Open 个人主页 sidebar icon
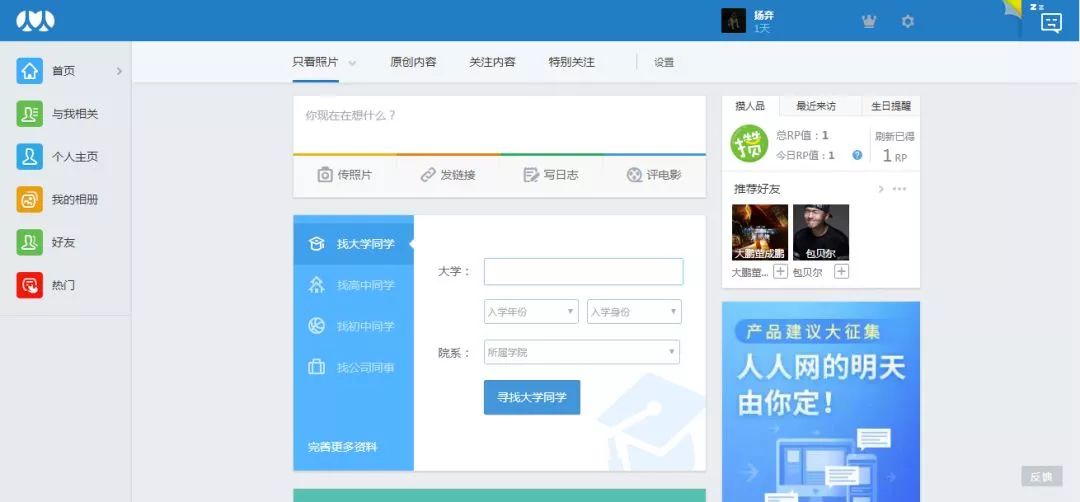This screenshot has width=1080, height=502. (x=30, y=156)
